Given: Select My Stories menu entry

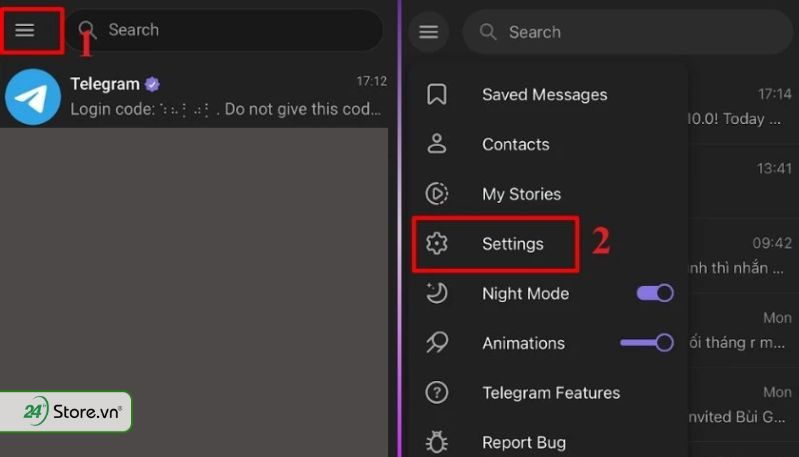Looking at the screenshot, I should pos(521,194).
